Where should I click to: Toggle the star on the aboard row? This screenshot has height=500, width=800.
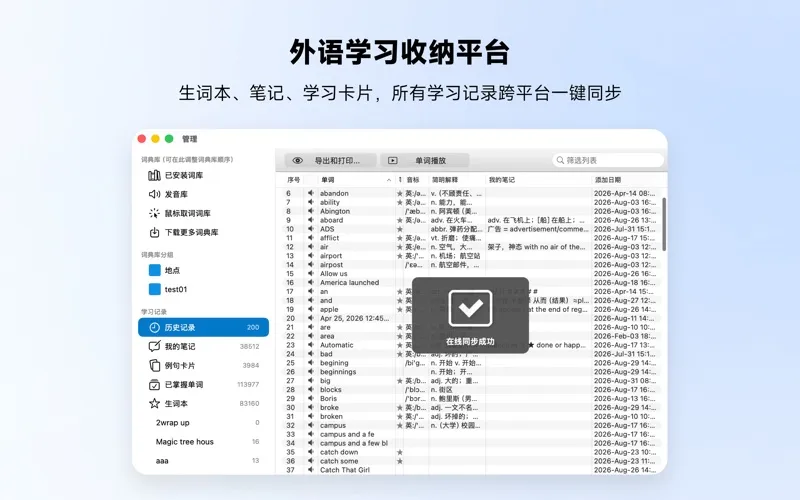point(400,220)
